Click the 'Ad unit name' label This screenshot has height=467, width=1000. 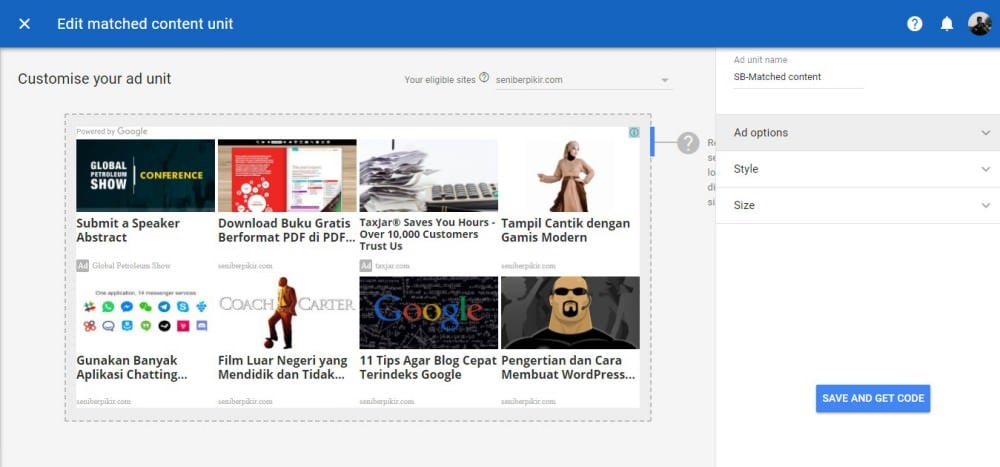760,60
